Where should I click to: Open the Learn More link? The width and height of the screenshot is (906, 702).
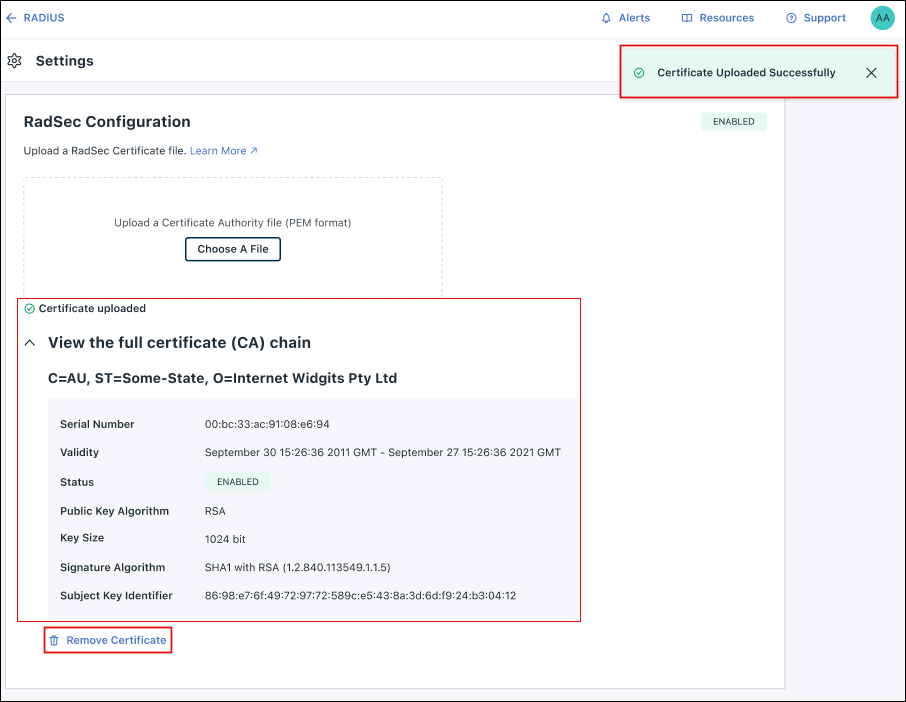pos(218,151)
